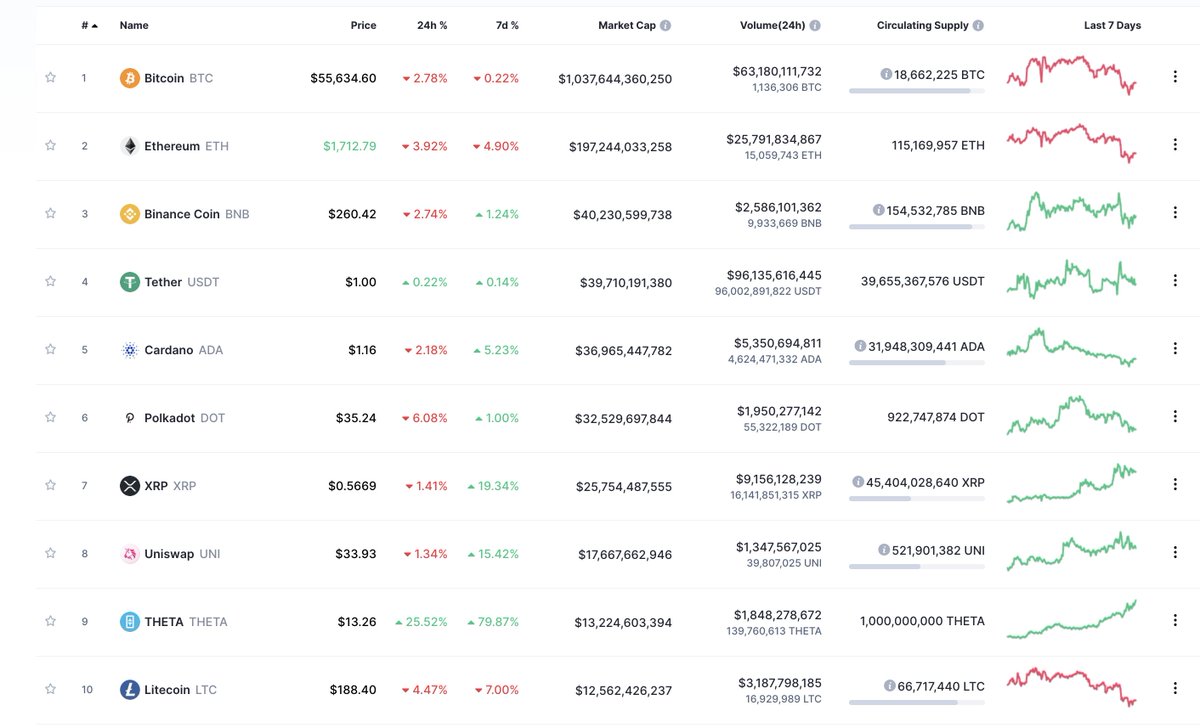The image size is (1200, 728).
Task: Click info icon beside BNB circulating supply
Action: pyautogui.click(x=878, y=210)
